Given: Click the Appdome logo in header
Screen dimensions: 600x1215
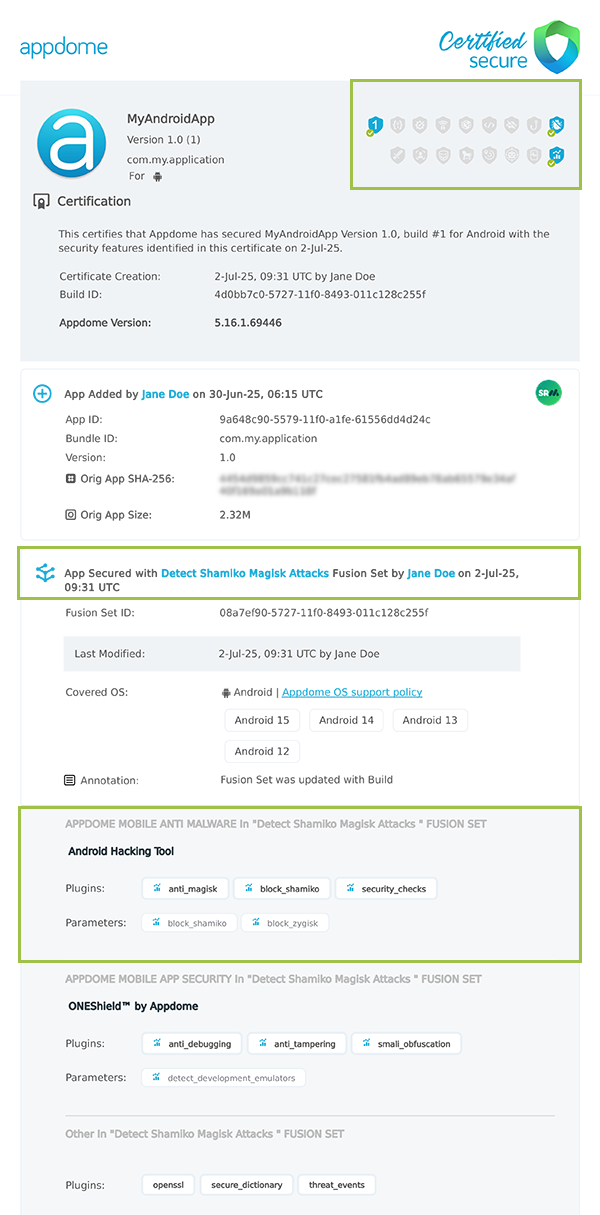Looking at the screenshot, I should coord(63,47).
